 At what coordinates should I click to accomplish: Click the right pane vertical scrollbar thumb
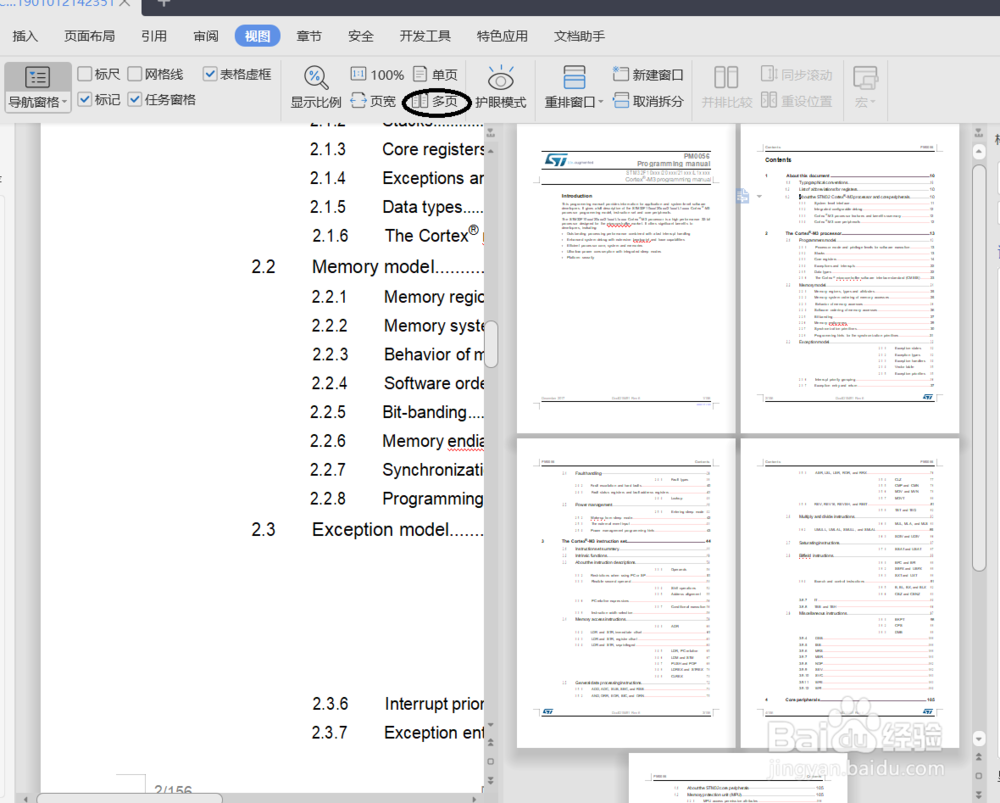979,368
